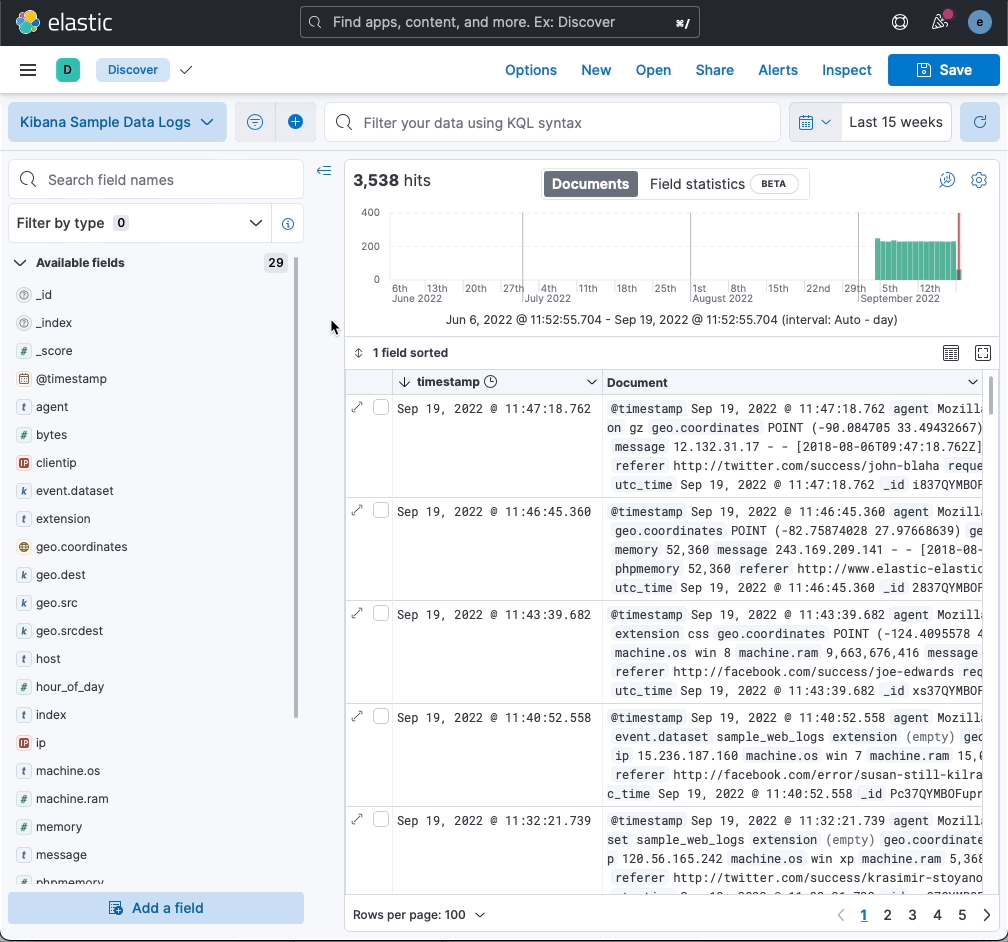Open Inspect panel
Screen dimensions: 1008x942
pos(847,70)
